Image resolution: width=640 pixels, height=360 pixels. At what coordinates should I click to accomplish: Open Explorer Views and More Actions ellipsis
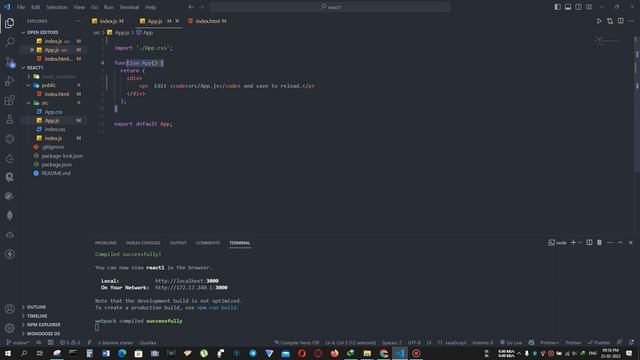78,21
